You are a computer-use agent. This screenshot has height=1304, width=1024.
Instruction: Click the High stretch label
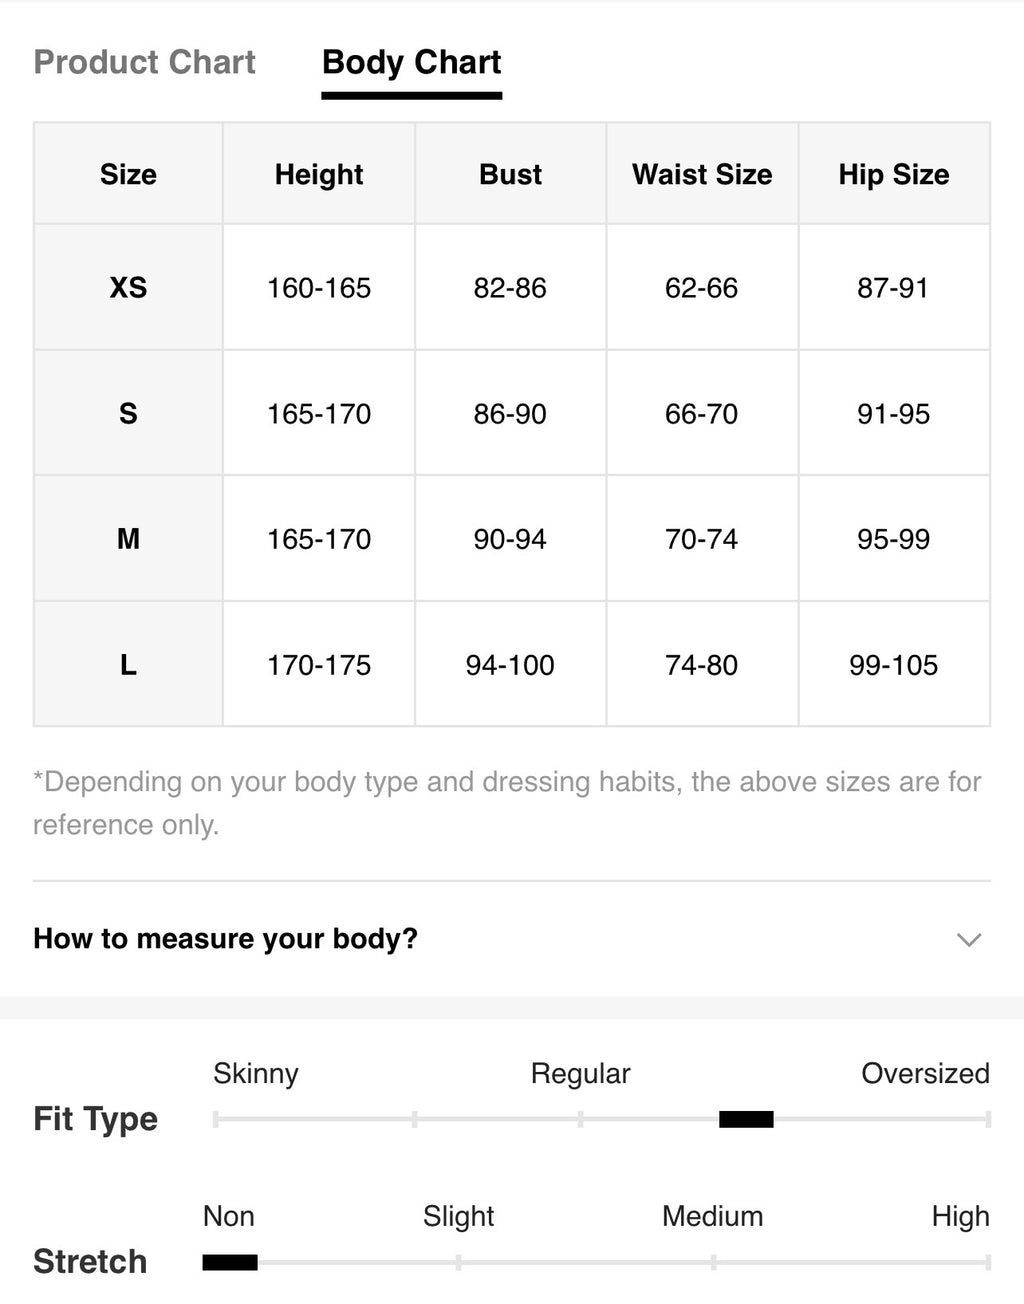pyautogui.click(x=960, y=1216)
